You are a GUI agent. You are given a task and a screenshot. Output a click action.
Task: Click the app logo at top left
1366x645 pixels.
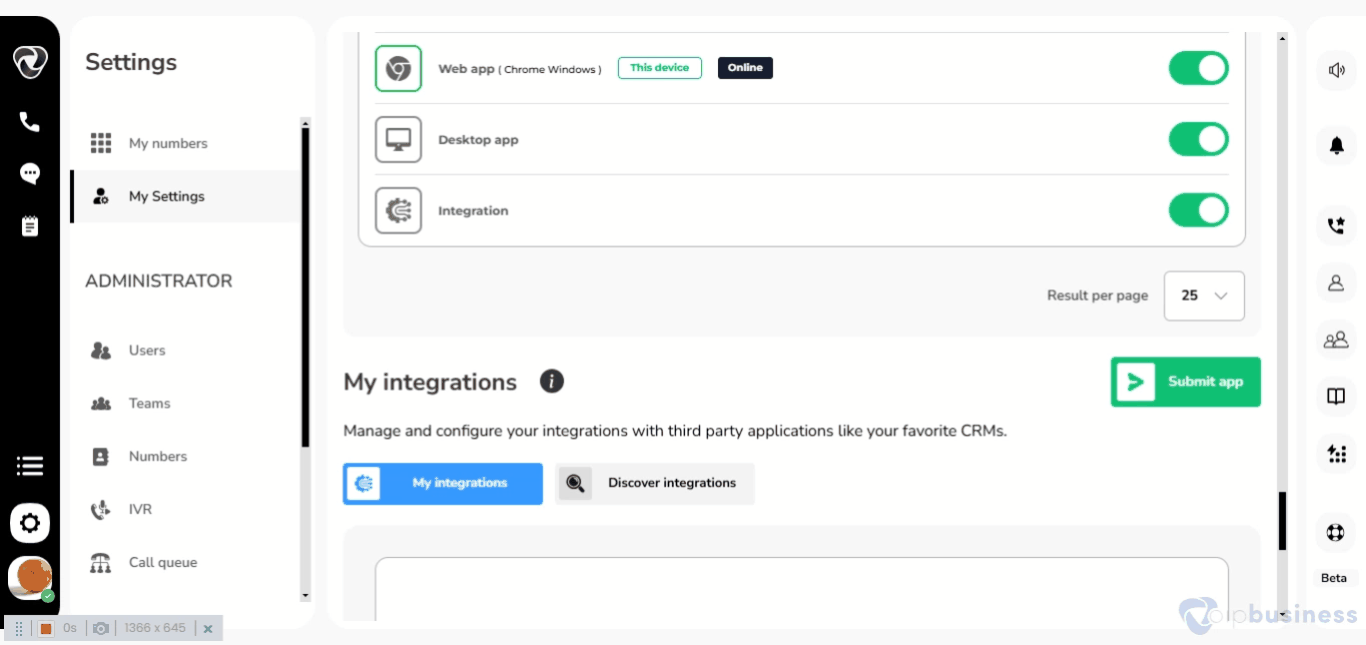pyautogui.click(x=30, y=62)
